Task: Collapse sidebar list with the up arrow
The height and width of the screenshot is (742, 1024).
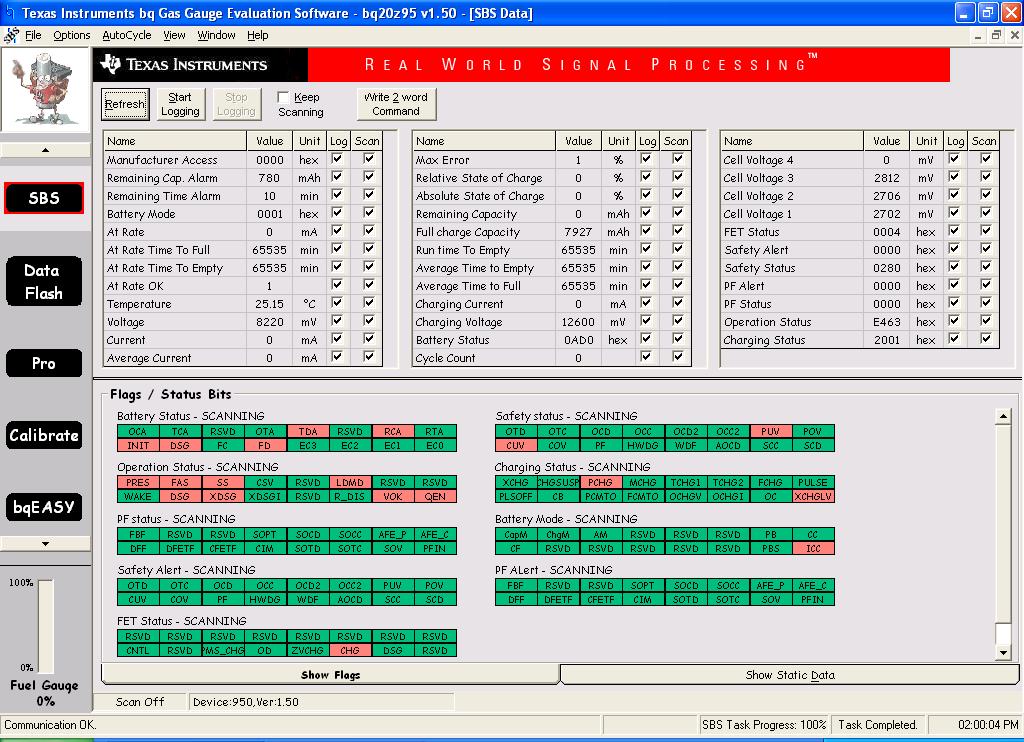Action: pos(45,150)
